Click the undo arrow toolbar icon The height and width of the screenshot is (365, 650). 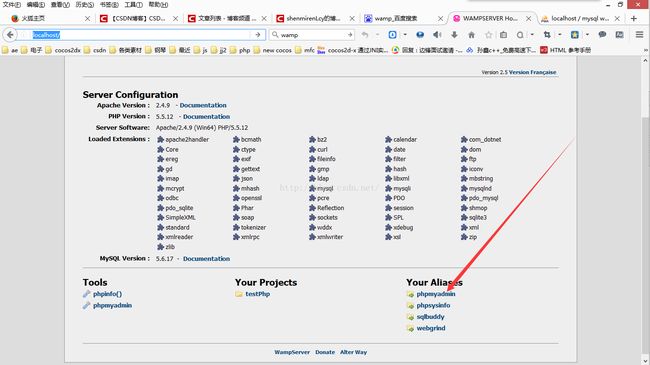[x=365, y=35]
